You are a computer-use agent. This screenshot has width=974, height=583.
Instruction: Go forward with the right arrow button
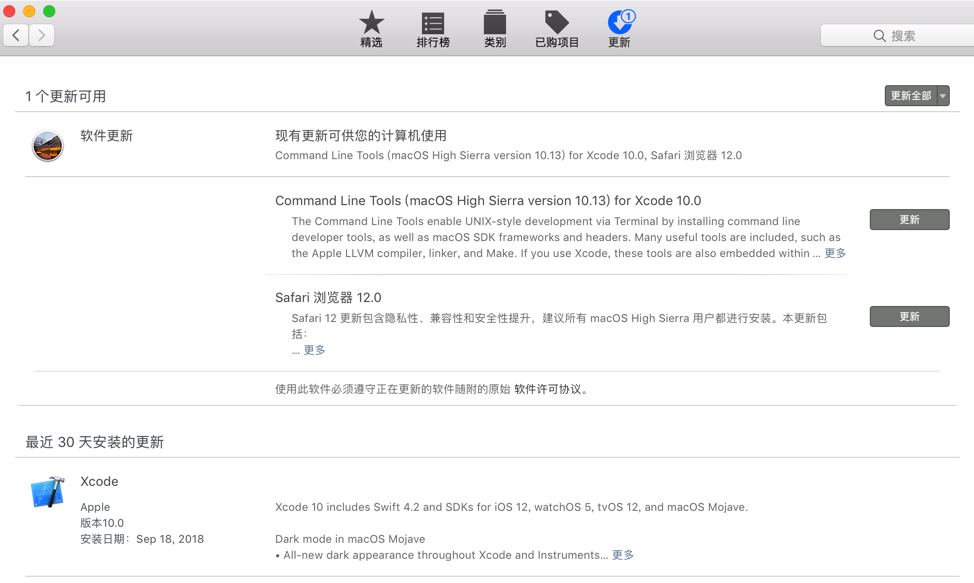(42, 35)
